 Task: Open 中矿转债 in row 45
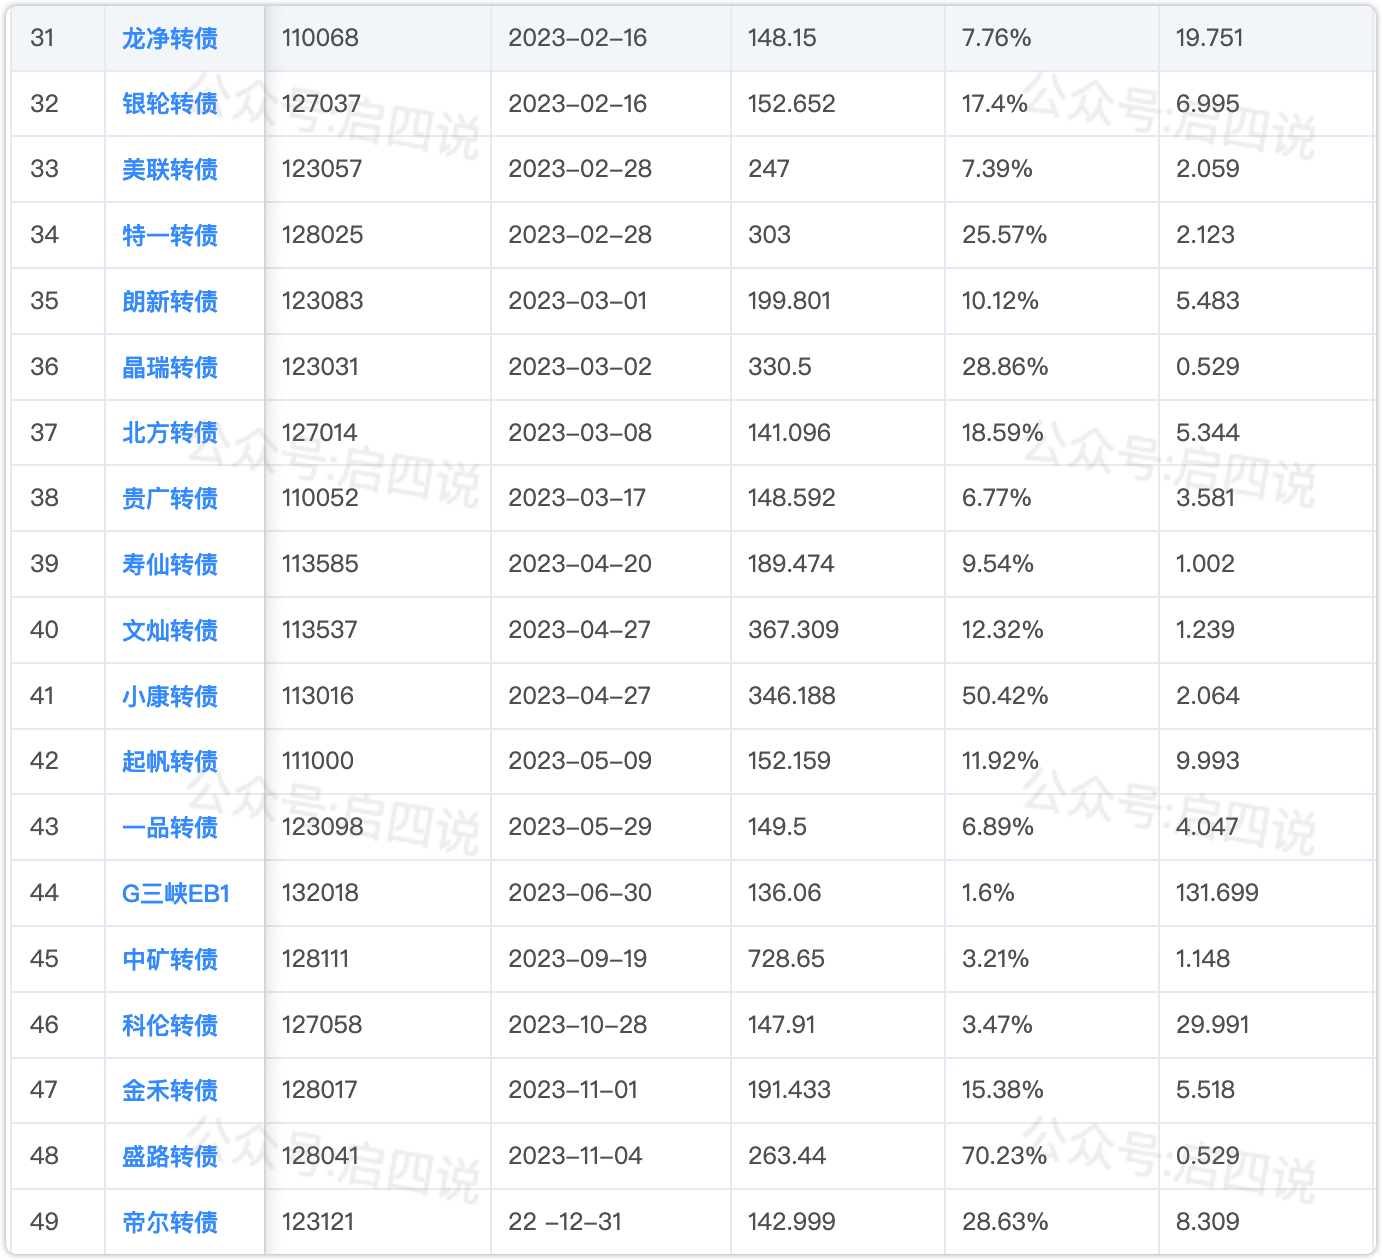pyautogui.click(x=170, y=959)
